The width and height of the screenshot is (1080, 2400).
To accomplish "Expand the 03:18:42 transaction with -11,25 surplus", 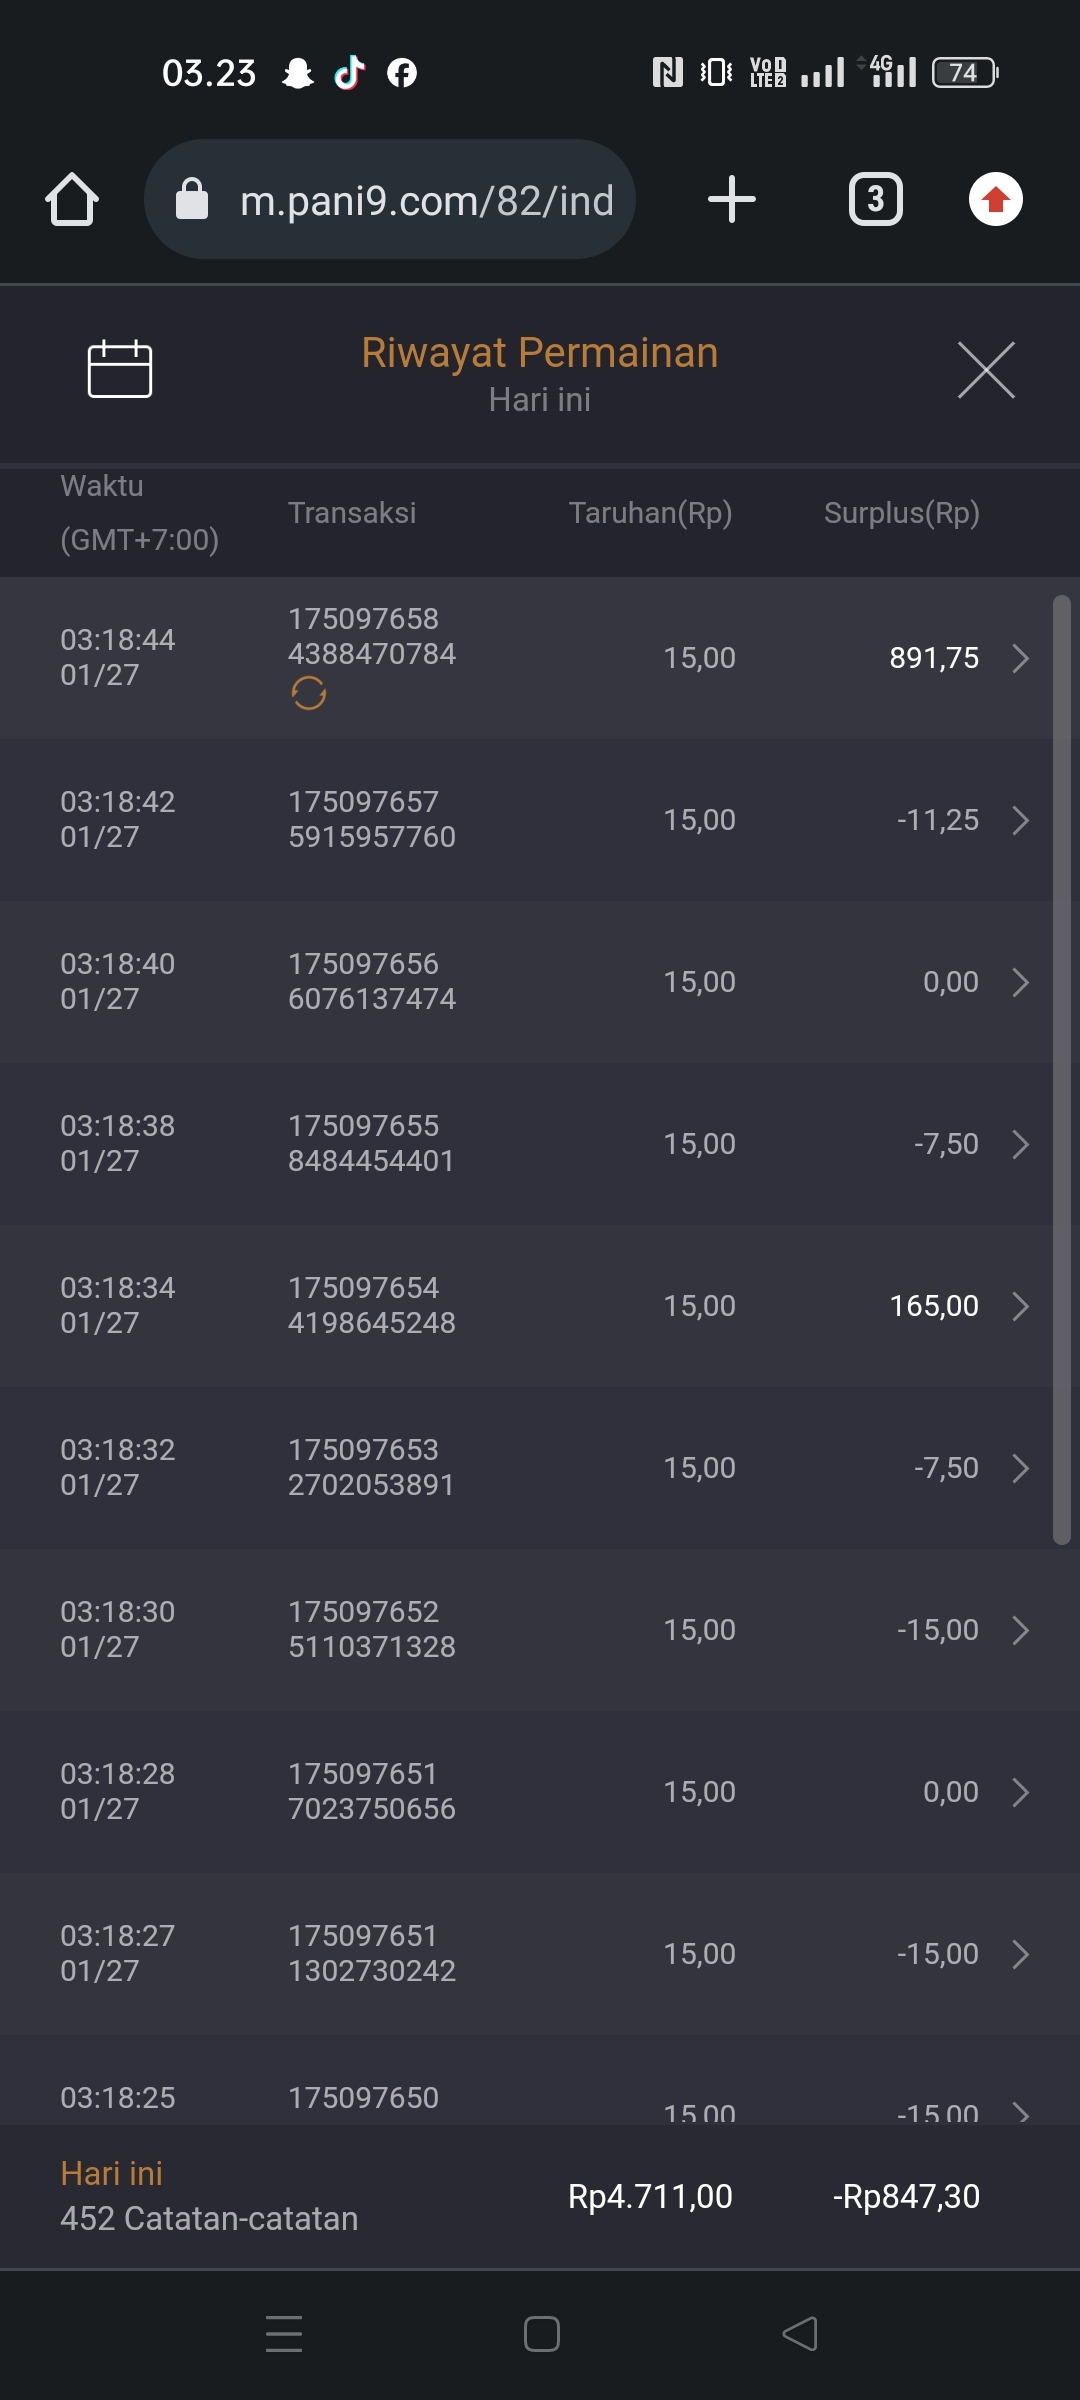I will pyautogui.click(x=1020, y=820).
